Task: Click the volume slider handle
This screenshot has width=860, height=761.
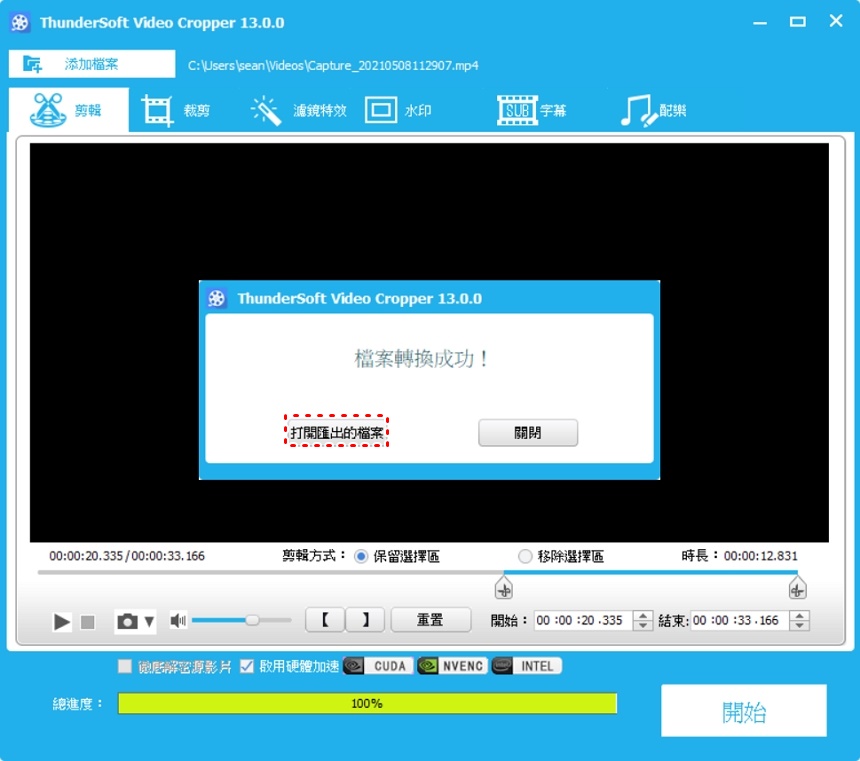Action: [x=252, y=620]
